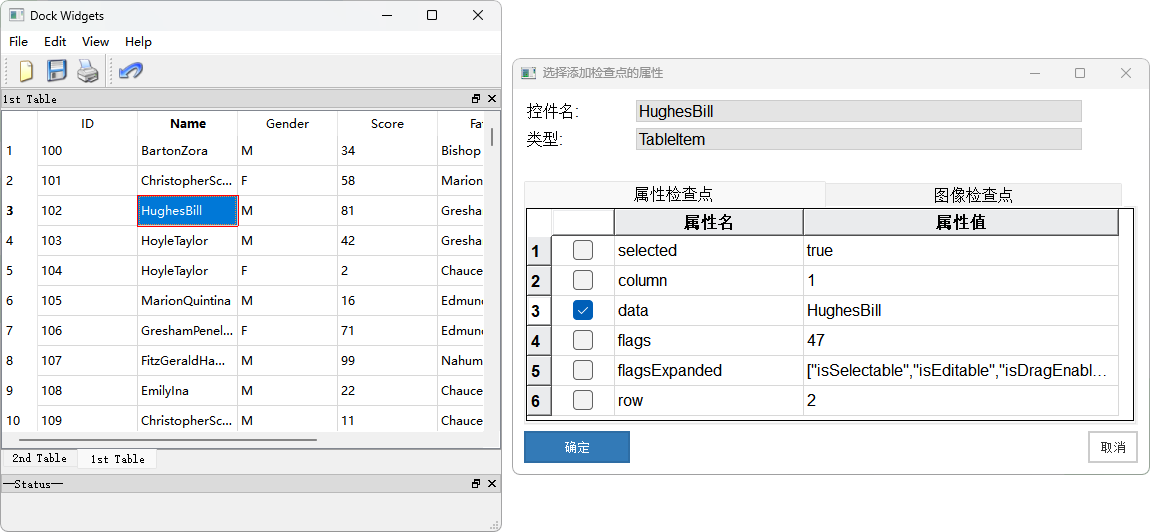
Task: Switch to the 图像检查点 tab
Action: [972, 195]
